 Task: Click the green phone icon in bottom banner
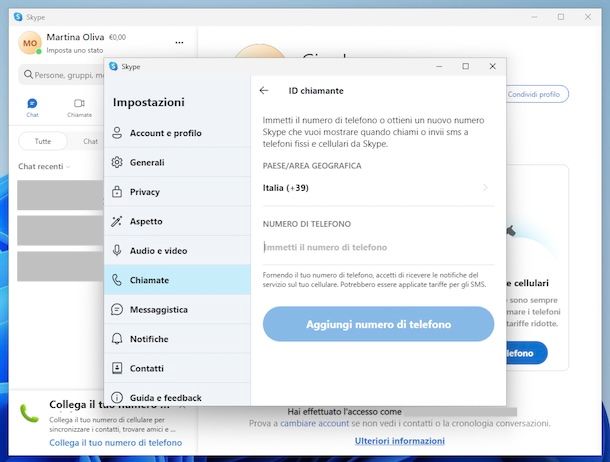(29, 413)
